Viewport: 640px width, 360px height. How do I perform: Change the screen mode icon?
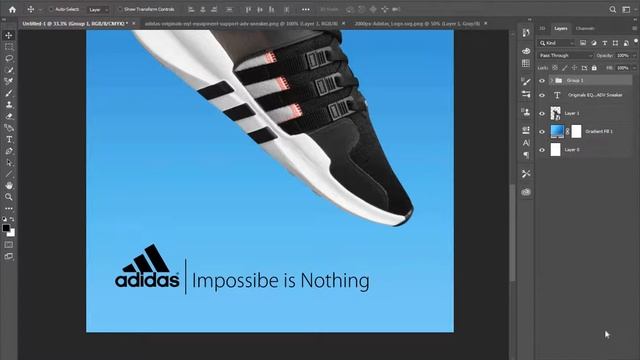pos(9,256)
